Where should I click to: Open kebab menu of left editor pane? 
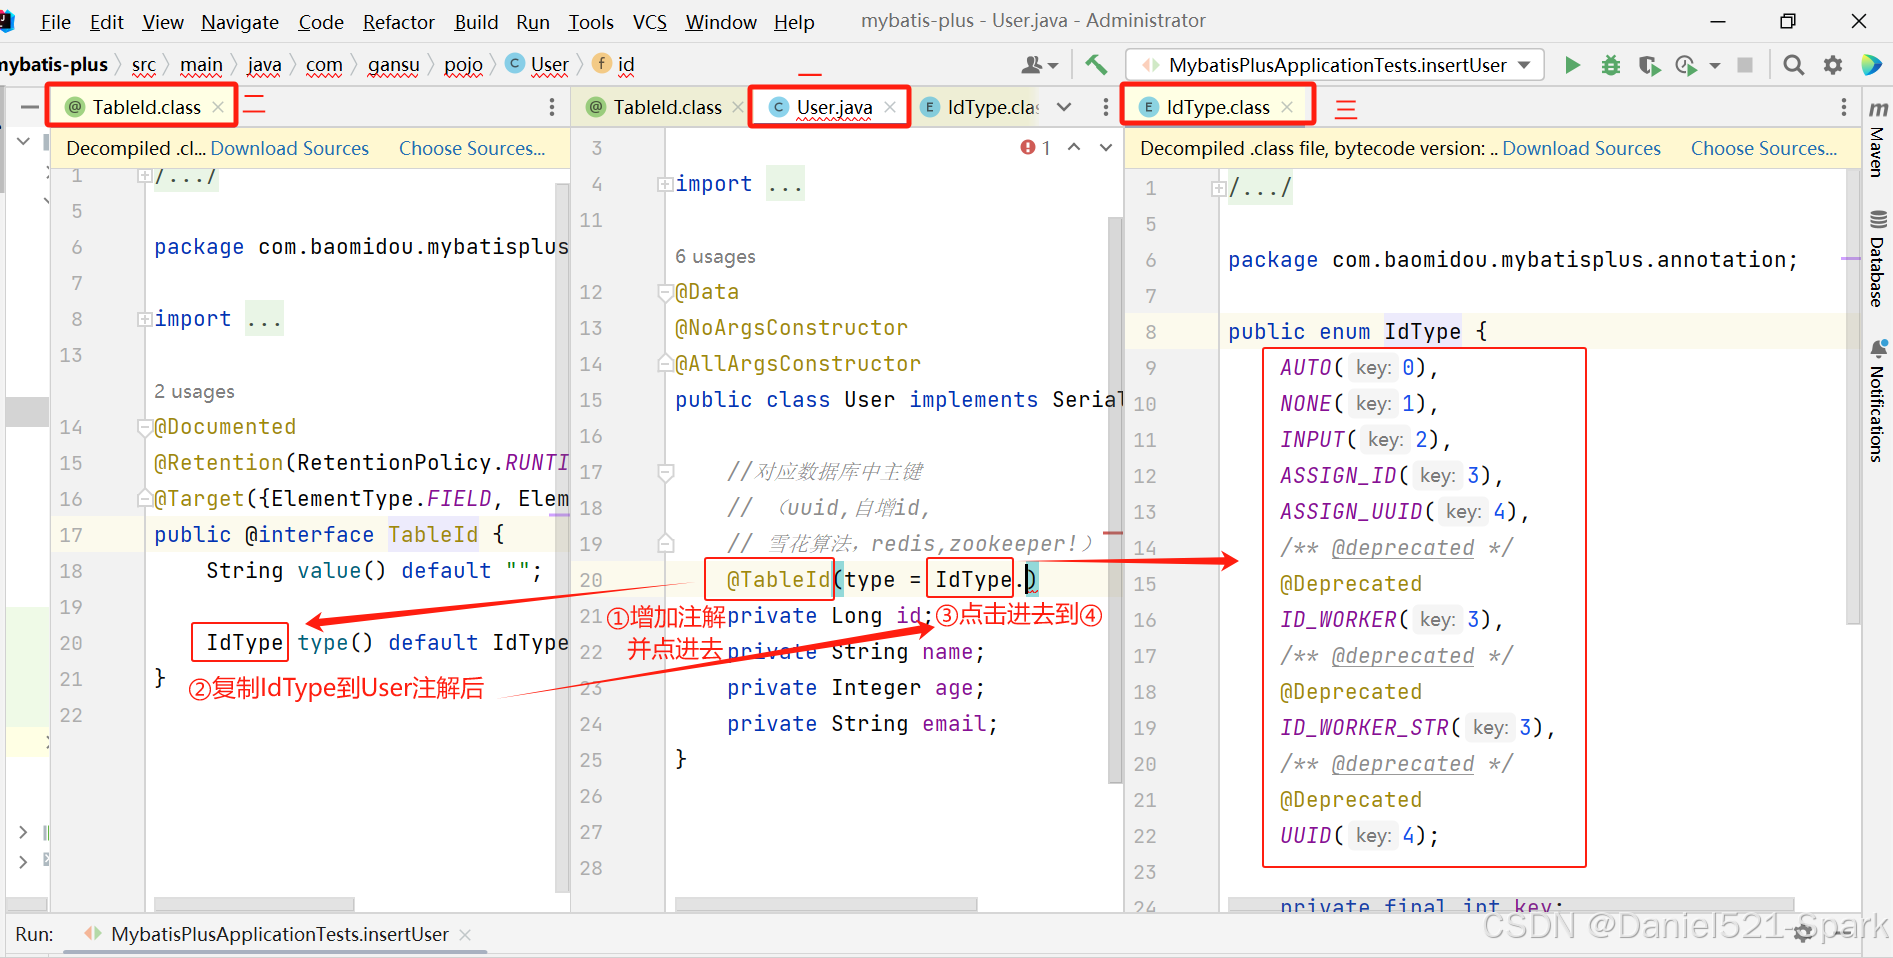coord(552,107)
